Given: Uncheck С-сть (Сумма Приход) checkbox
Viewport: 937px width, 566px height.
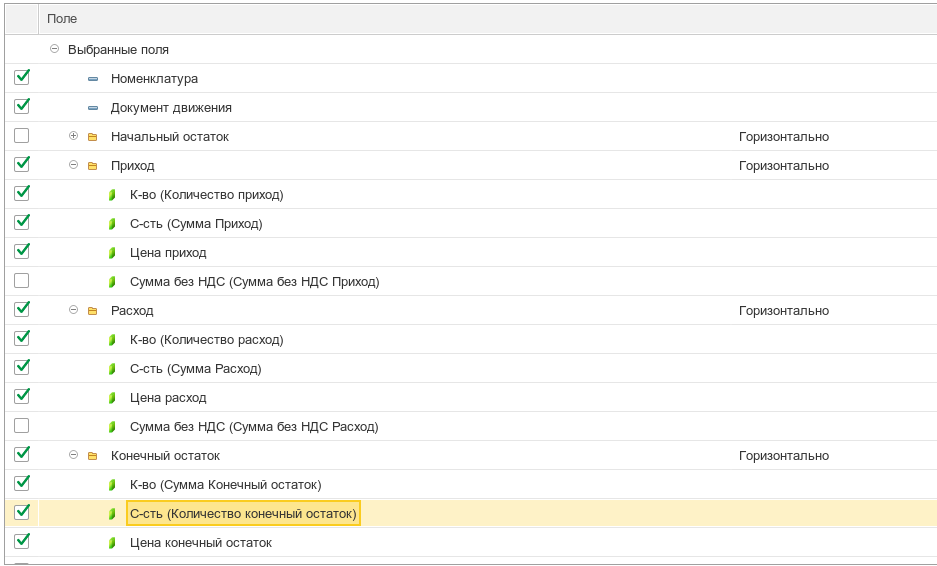Looking at the screenshot, I should [x=22, y=223].
